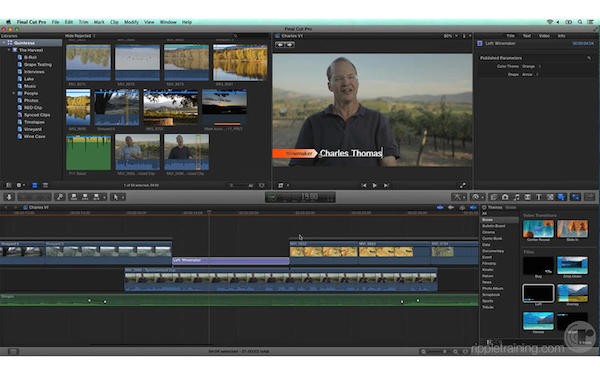This screenshot has width=600, height=375.
Task: Toggle the Libraries sidebar visibility
Action: tap(9, 185)
